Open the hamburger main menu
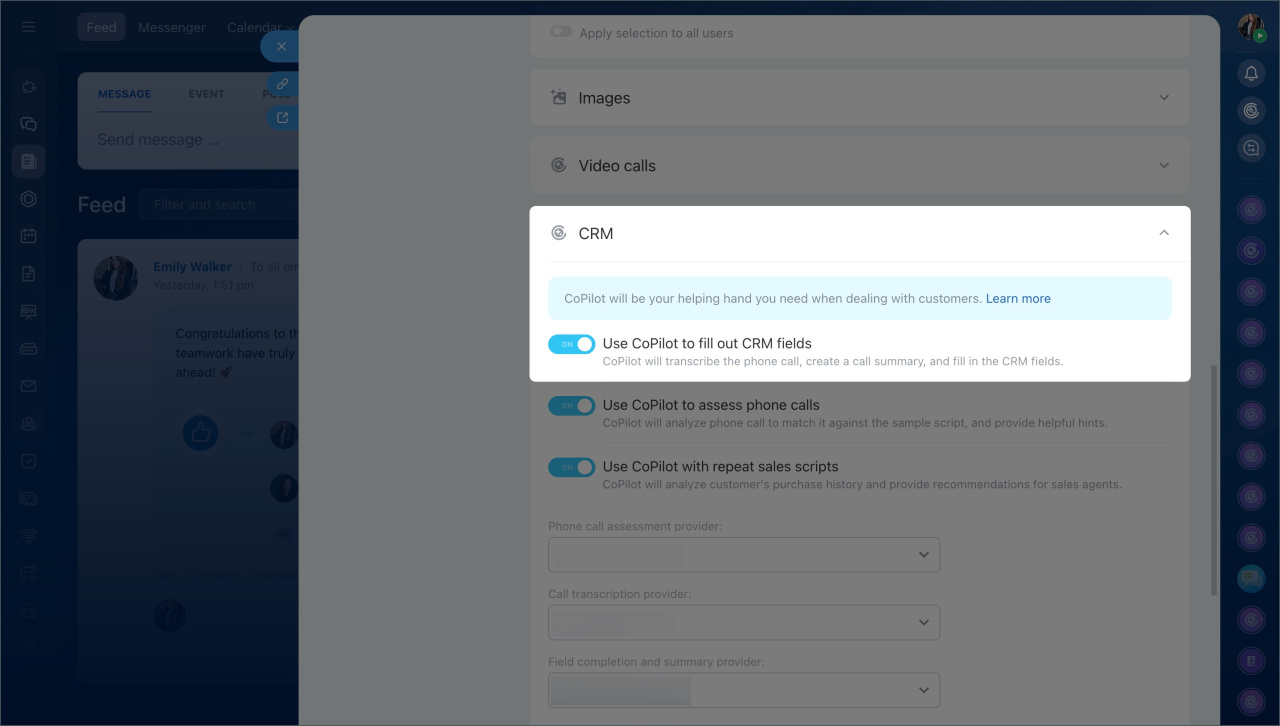Image resolution: width=1280 pixels, height=726 pixels. tap(28, 27)
